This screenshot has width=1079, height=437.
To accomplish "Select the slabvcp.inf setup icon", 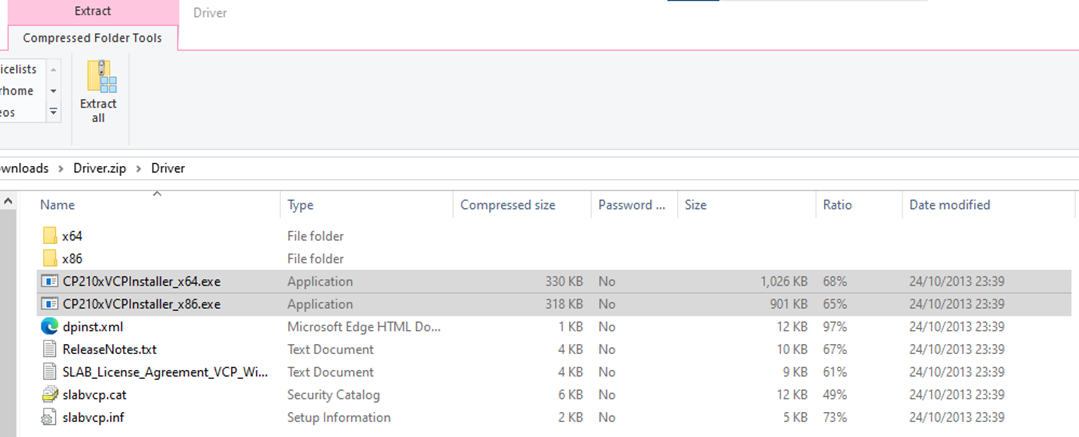I will tap(50, 418).
